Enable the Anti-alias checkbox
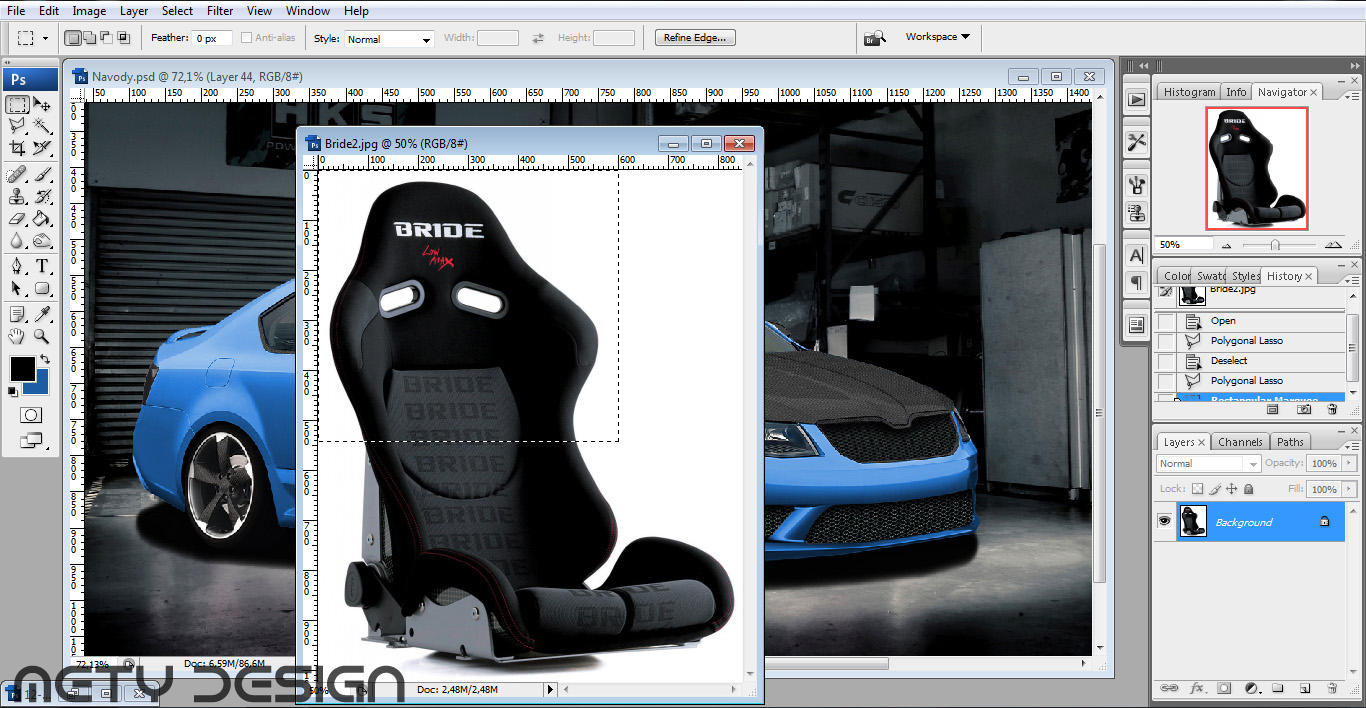This screenshot has height=708, width=1366. pos(246,38)
